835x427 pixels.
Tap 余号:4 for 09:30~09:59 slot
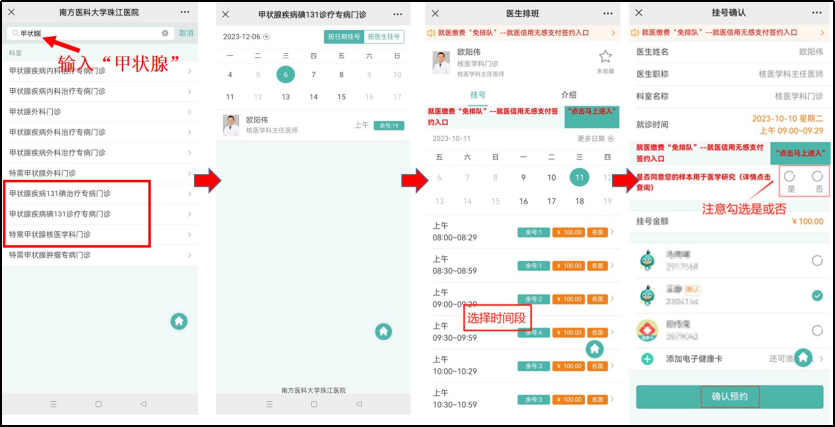(534, 333)
